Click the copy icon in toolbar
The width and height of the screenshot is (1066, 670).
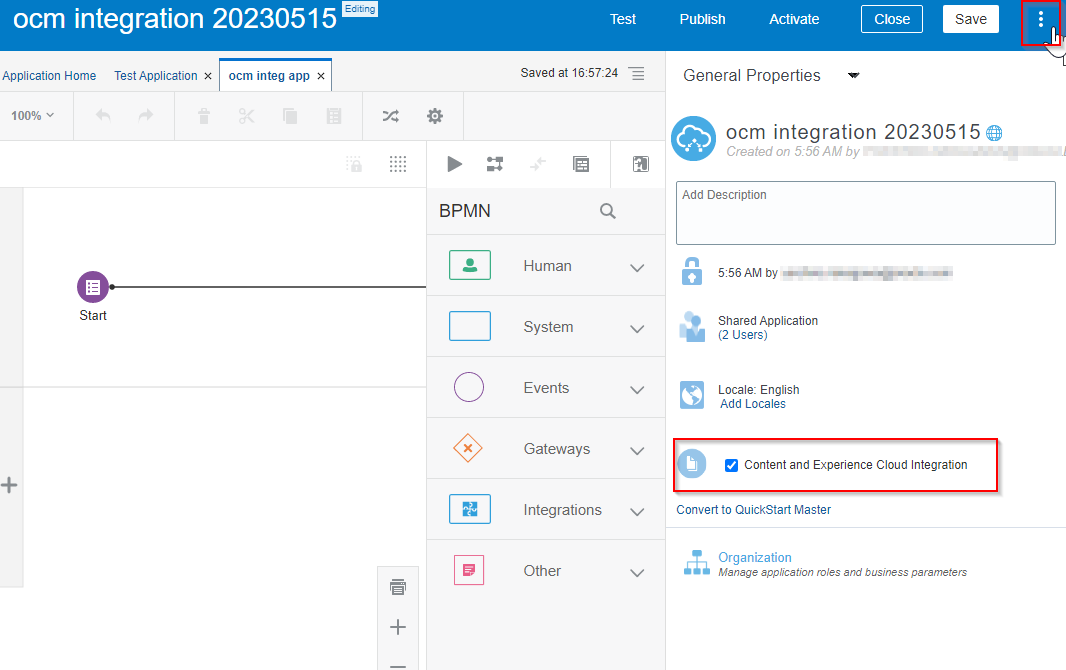click(290, 116)
